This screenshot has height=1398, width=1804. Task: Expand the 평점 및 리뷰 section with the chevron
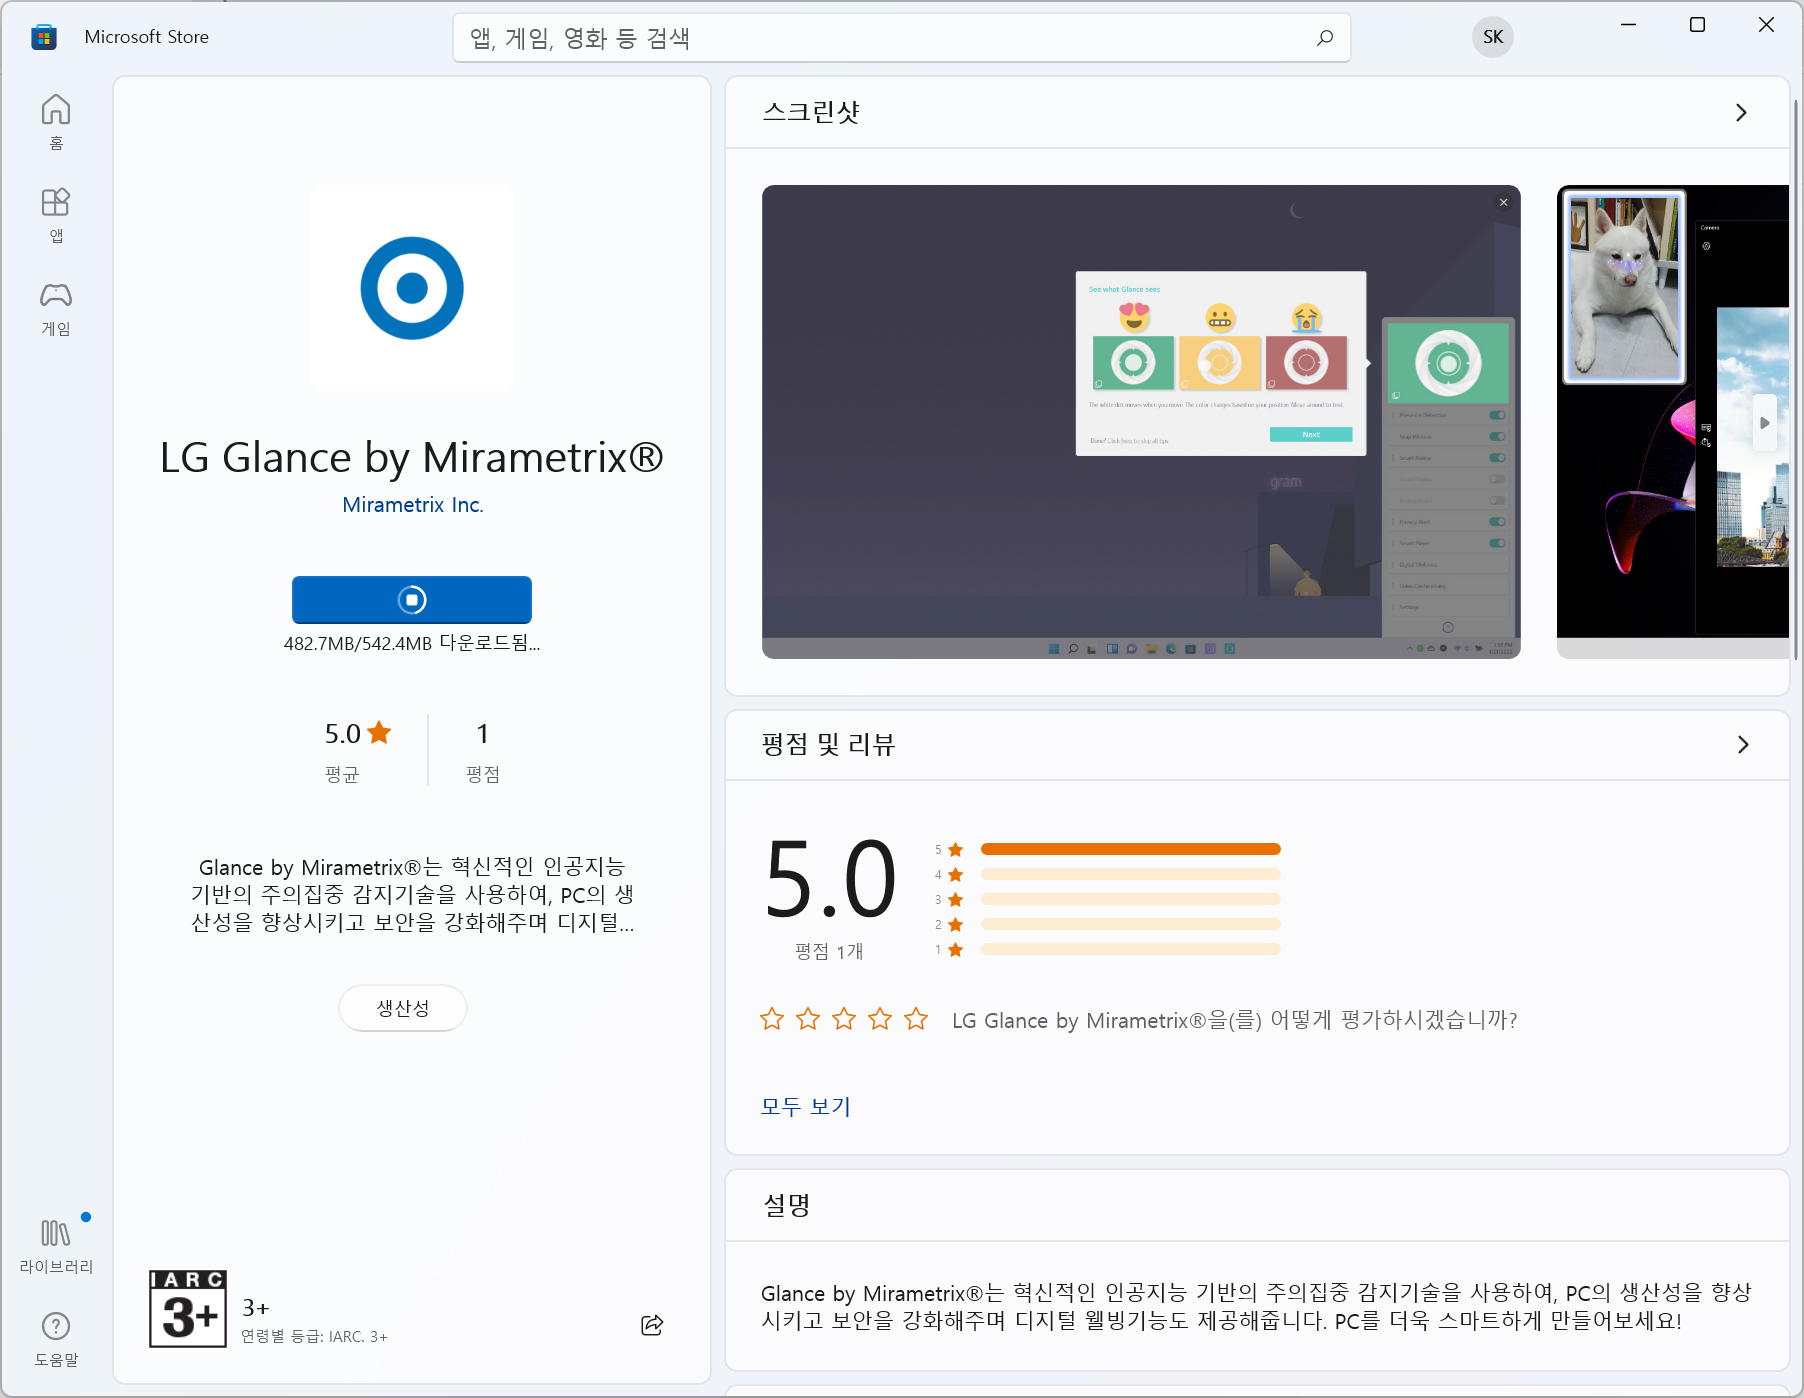(x=1743, y=744)
